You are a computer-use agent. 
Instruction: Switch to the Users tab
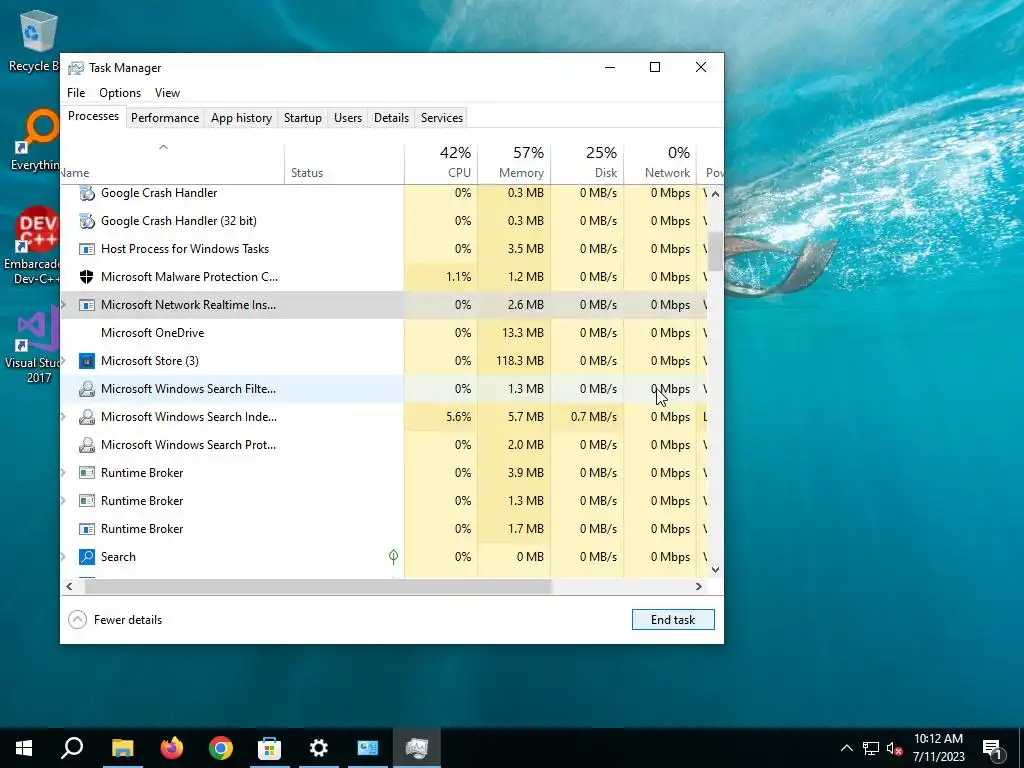click(x=347, y=118)
